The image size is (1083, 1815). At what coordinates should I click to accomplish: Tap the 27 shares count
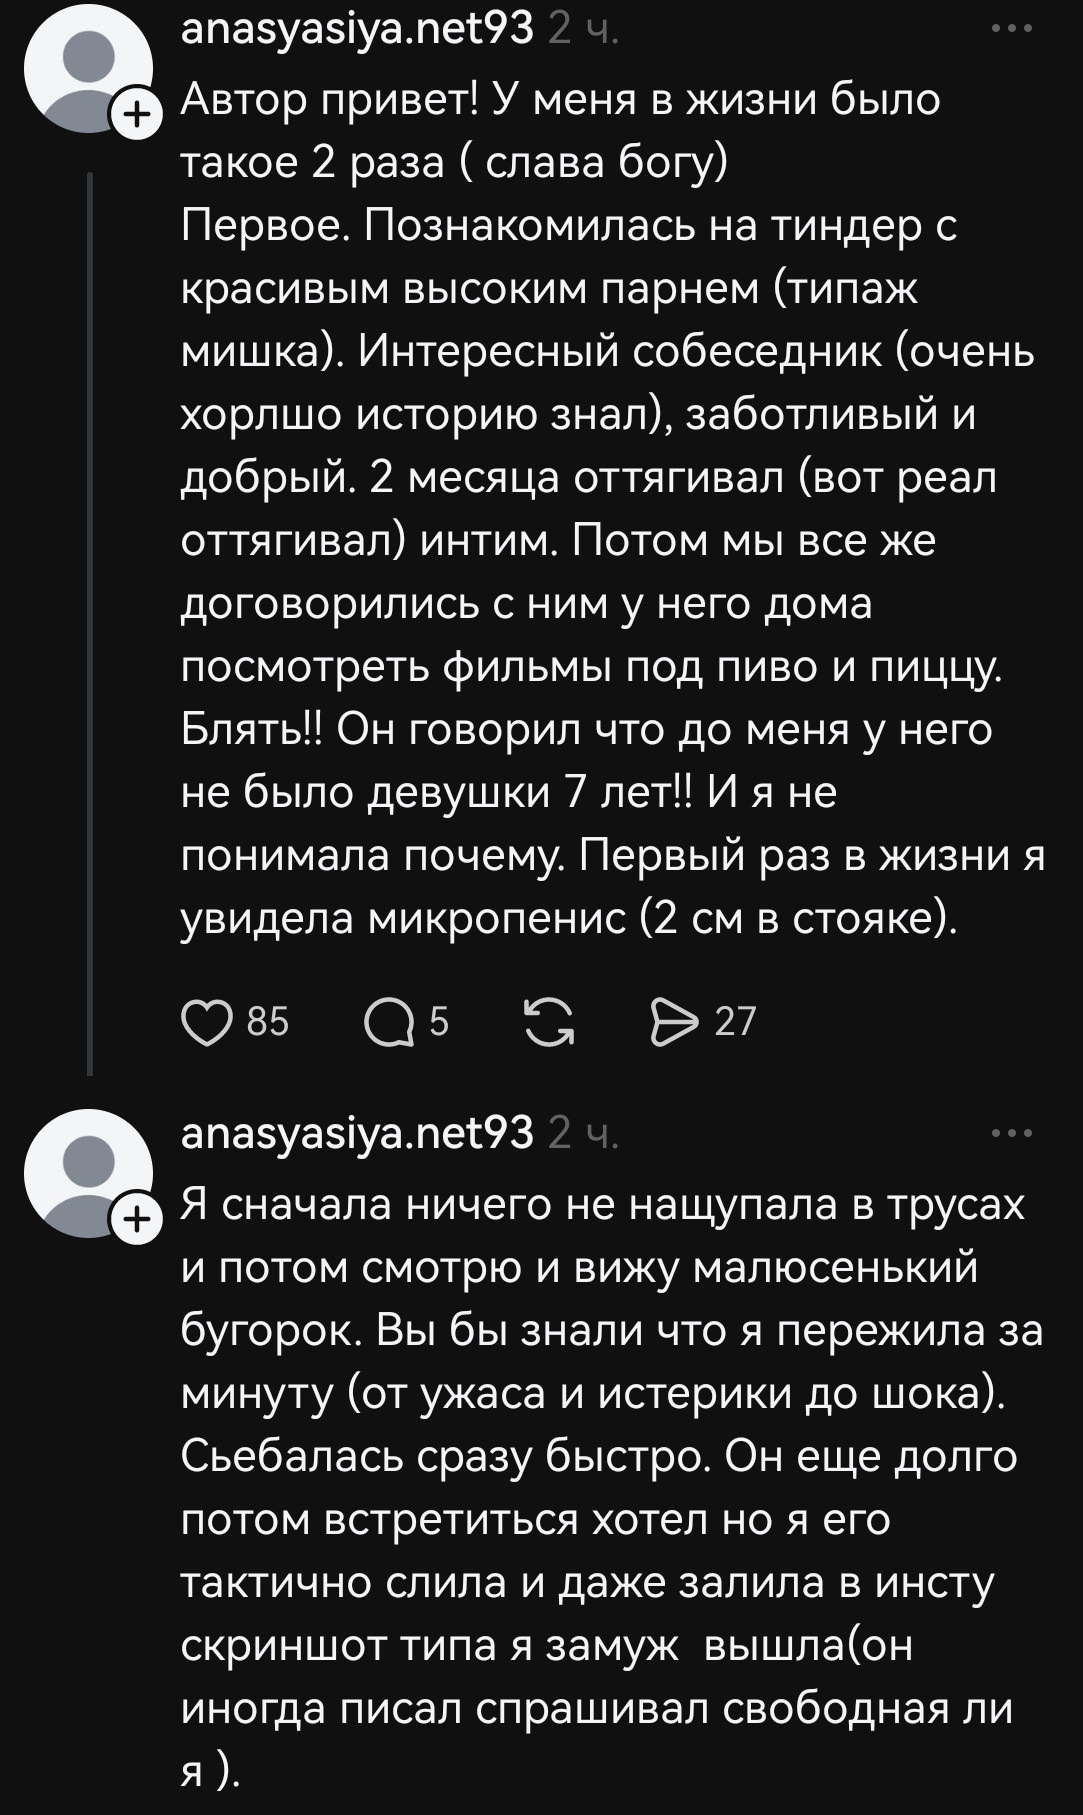[x=735, y=1022]
